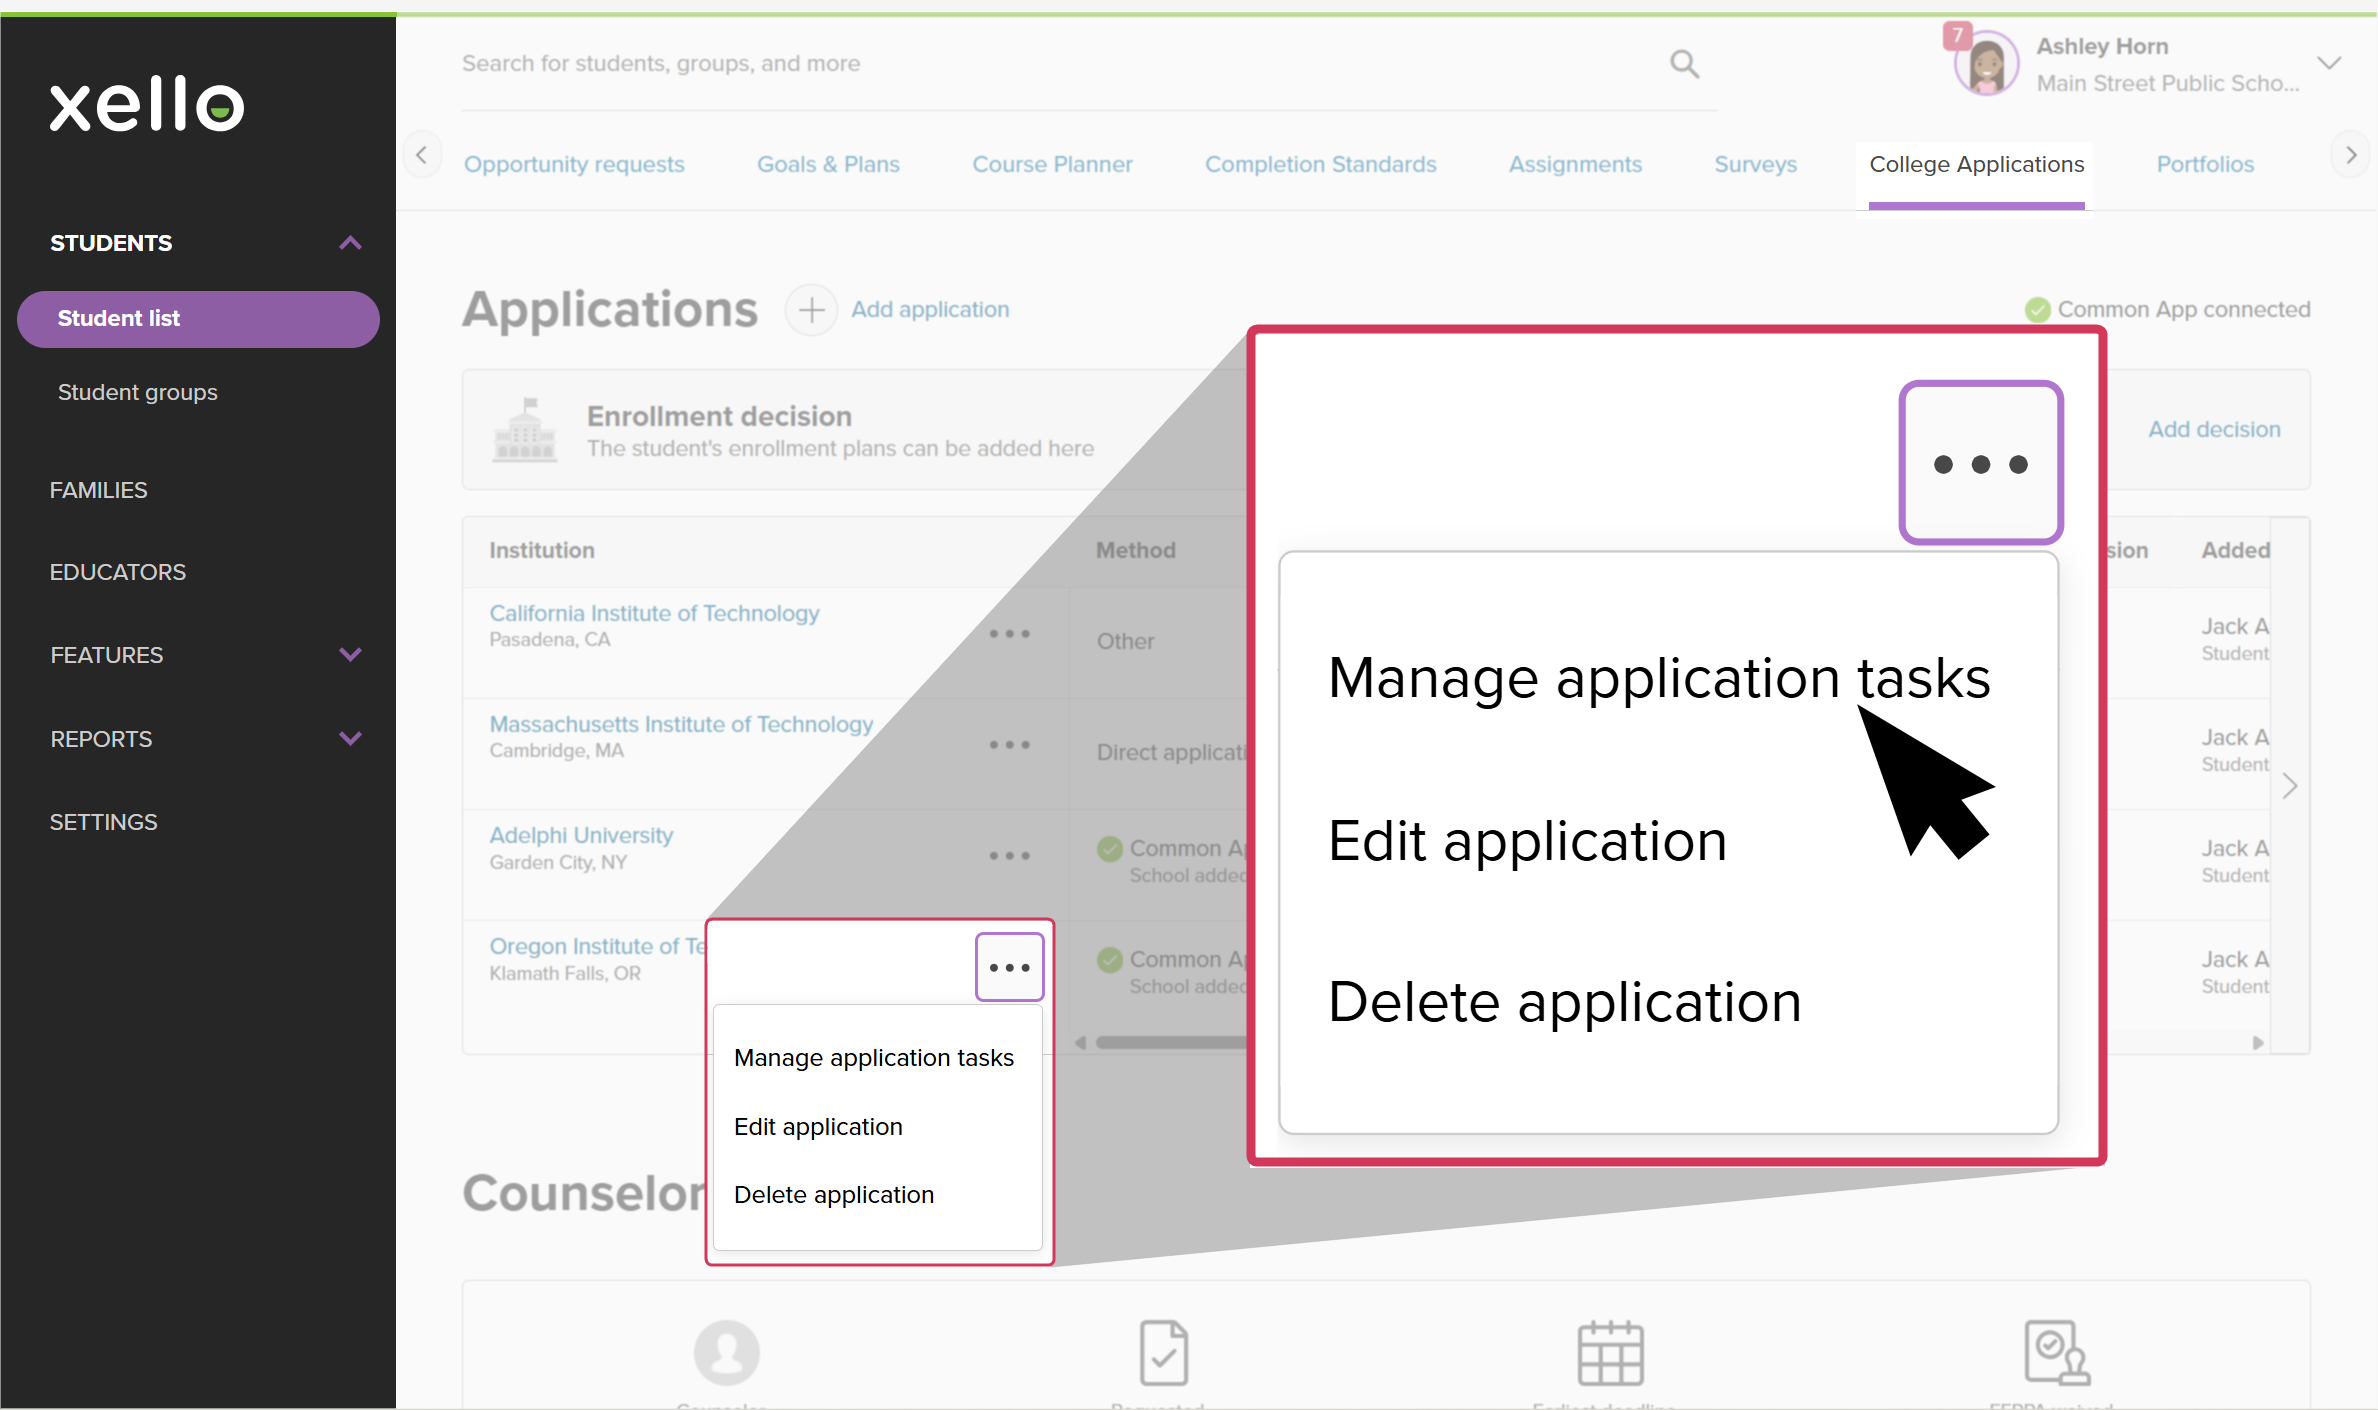Viewport: 2378px width, 1410px height.
Task: Open three-dot menu for Adelphi University
Action: (x=1009, y=856)
